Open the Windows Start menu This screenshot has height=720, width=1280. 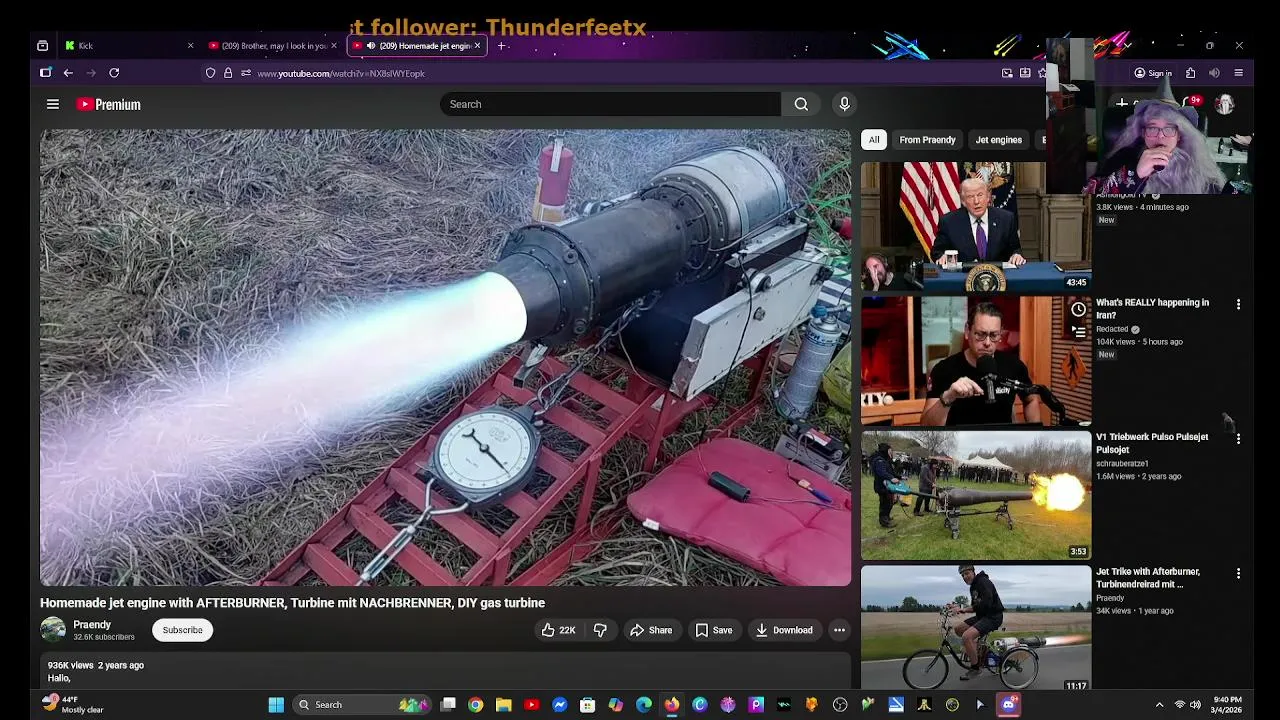(276, 705)
